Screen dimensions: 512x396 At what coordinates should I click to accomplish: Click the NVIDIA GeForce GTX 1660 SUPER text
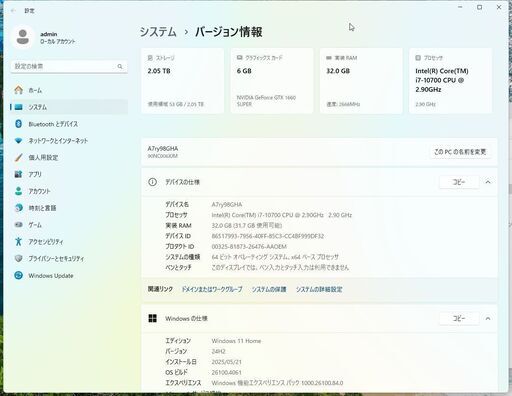tap(266, 101)
